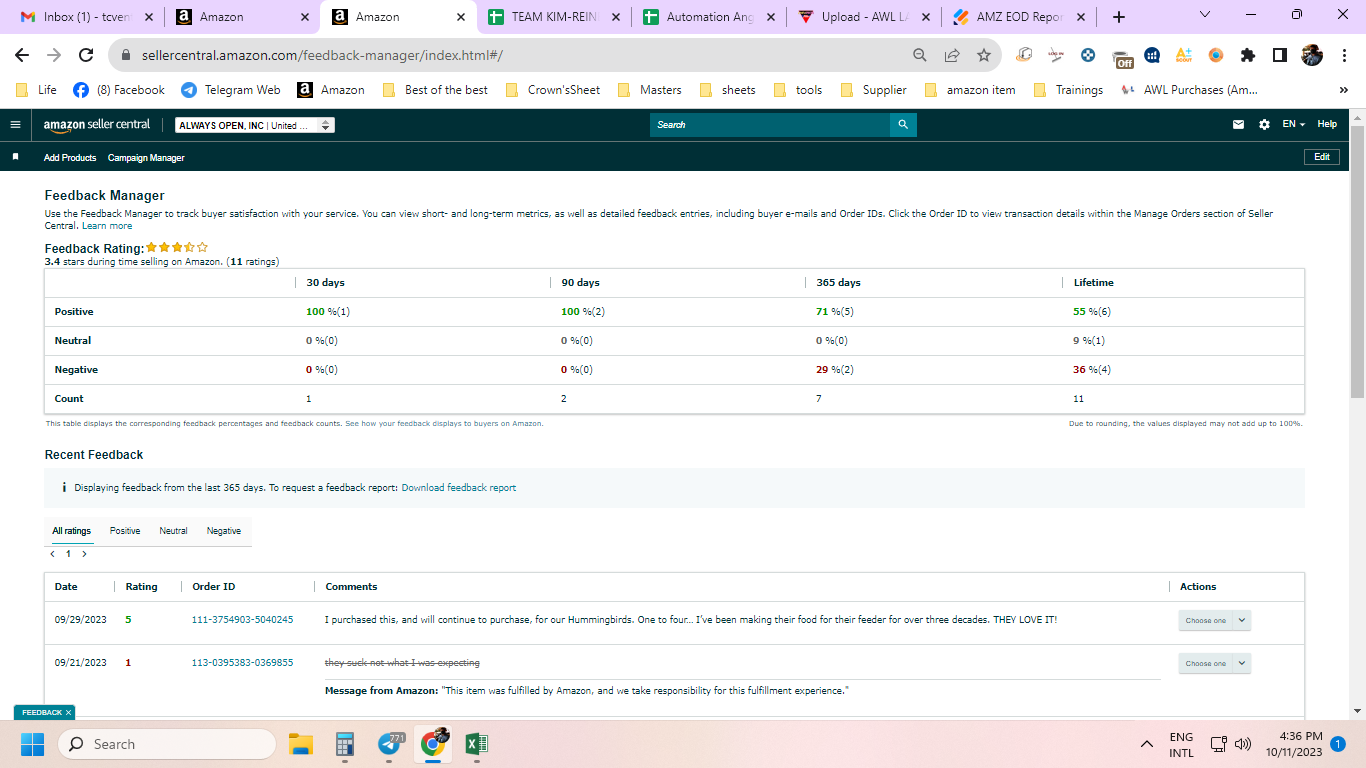
Task: Show hidden system tray icons chevron
Action: click(1147, 744)
